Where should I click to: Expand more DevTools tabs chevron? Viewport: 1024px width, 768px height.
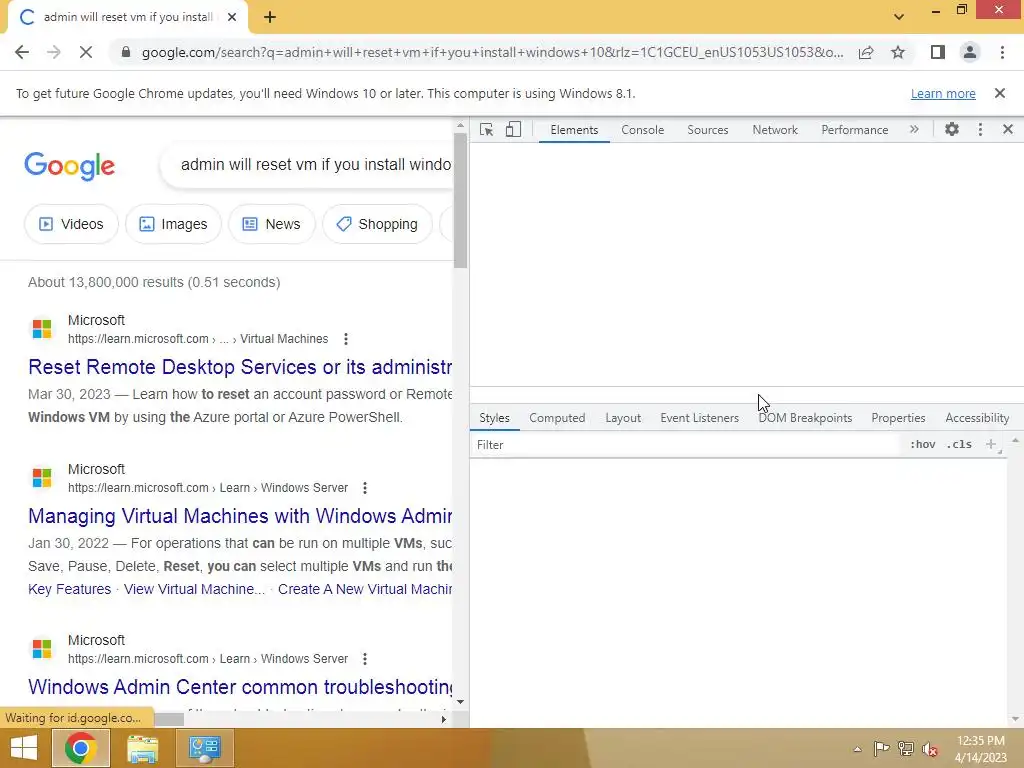click(x=914, y=129)
